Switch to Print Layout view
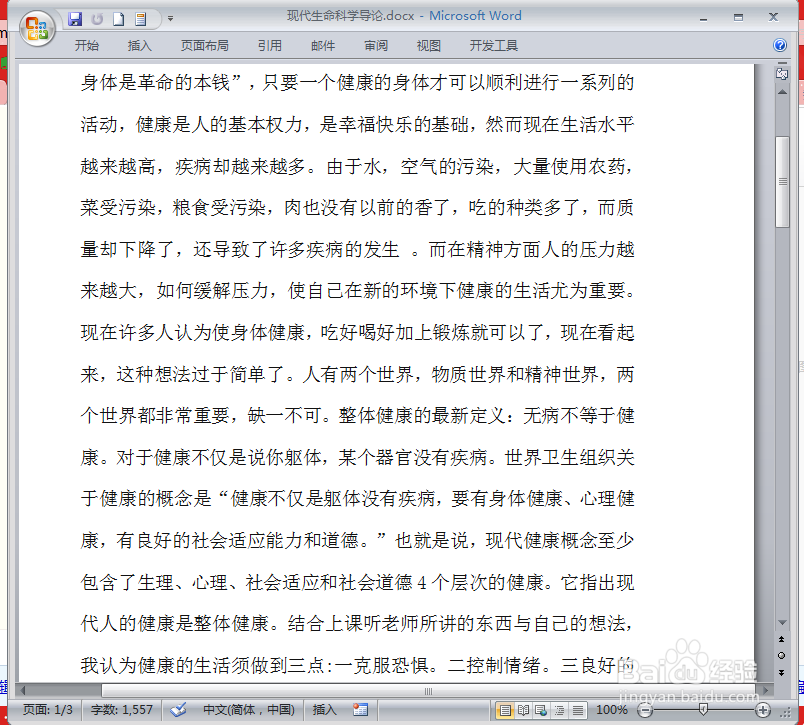The width and height of the screenshot is (804, 725). pyautogui.click(x=505, y=710)
